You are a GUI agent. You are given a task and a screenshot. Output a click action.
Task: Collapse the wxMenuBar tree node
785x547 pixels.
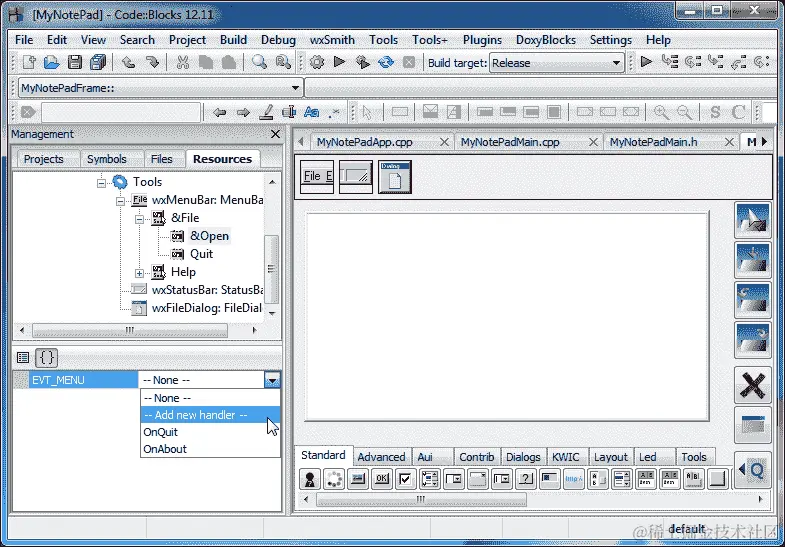pyautogui.click(x=120, y=201)
